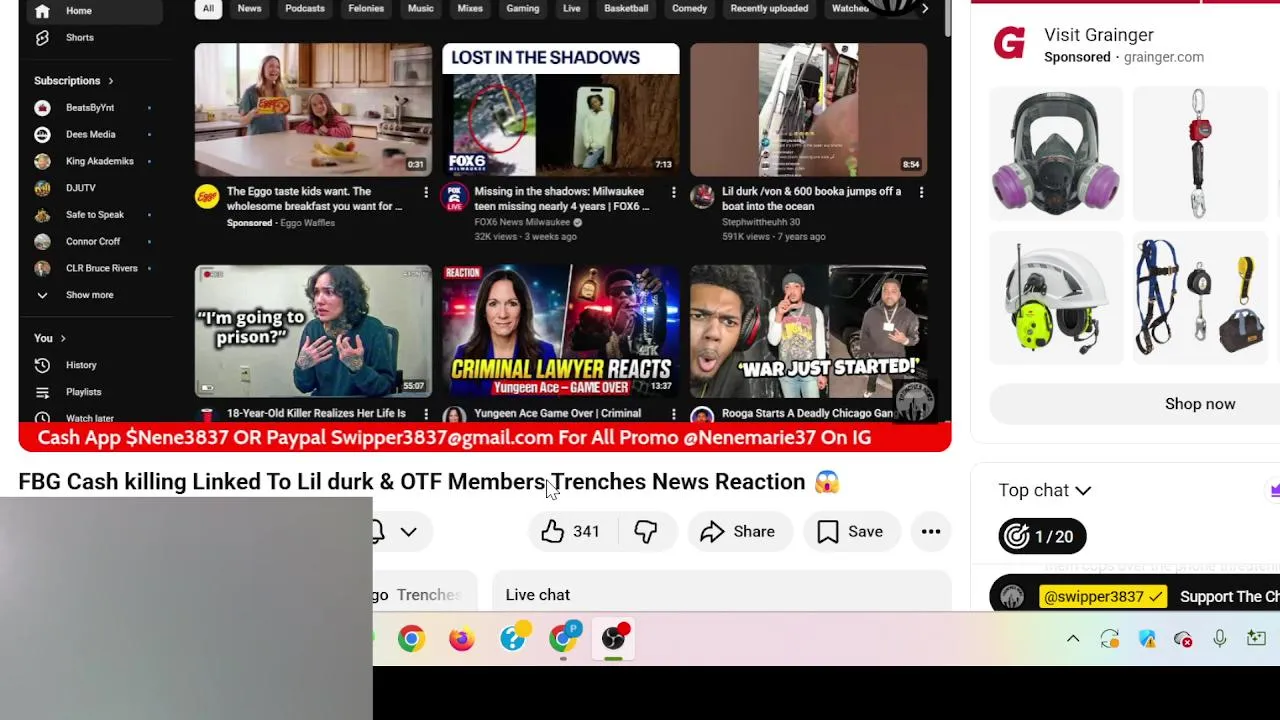This screenshot has height=720, width=1280.
Task: Open the Get Help taskbar icon
Action: [x=513, y=638]
